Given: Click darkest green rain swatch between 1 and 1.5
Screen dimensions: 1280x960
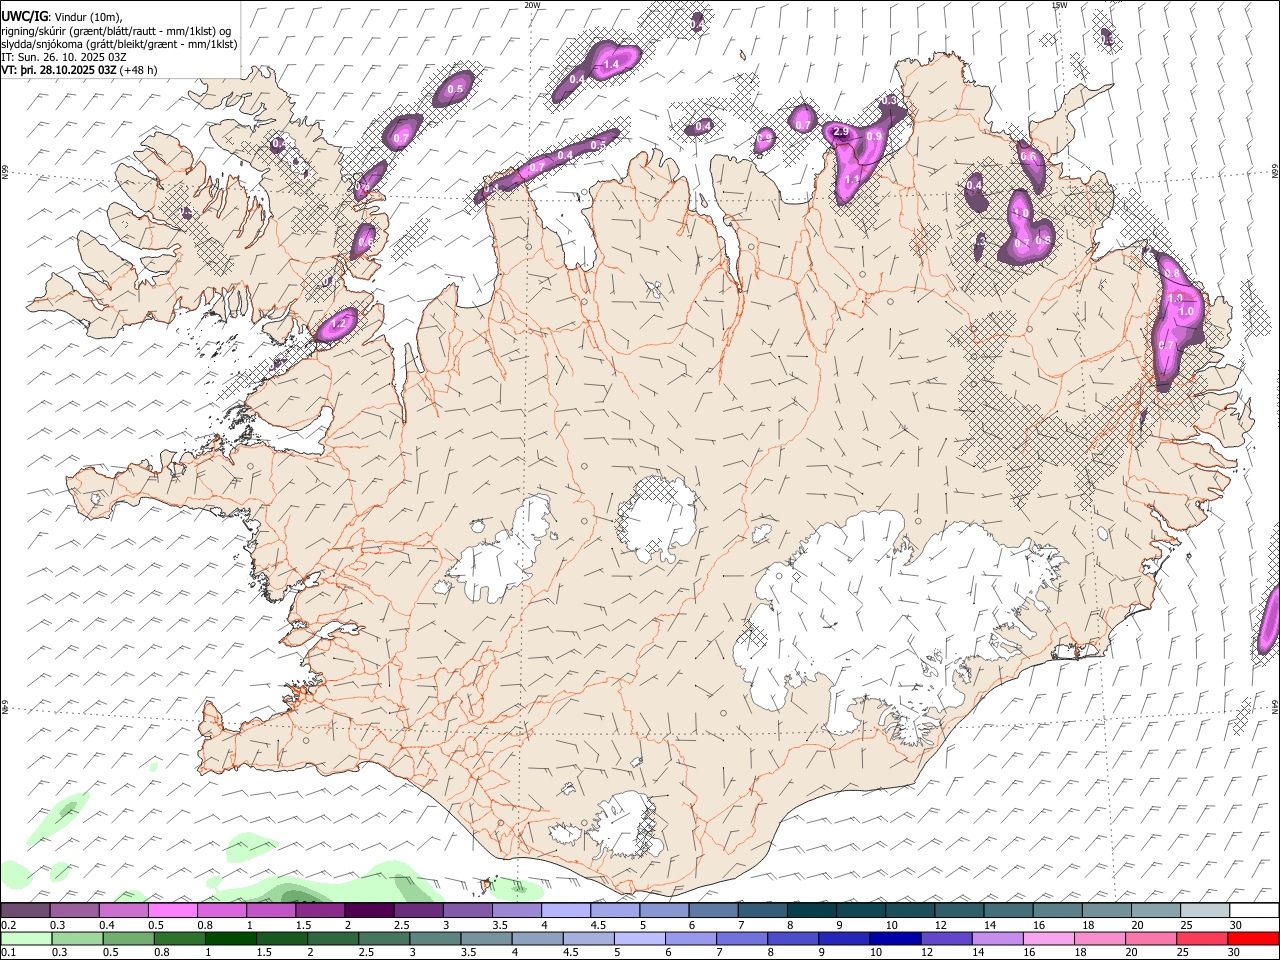Looking at the screenshot, I should coord(231,938).
